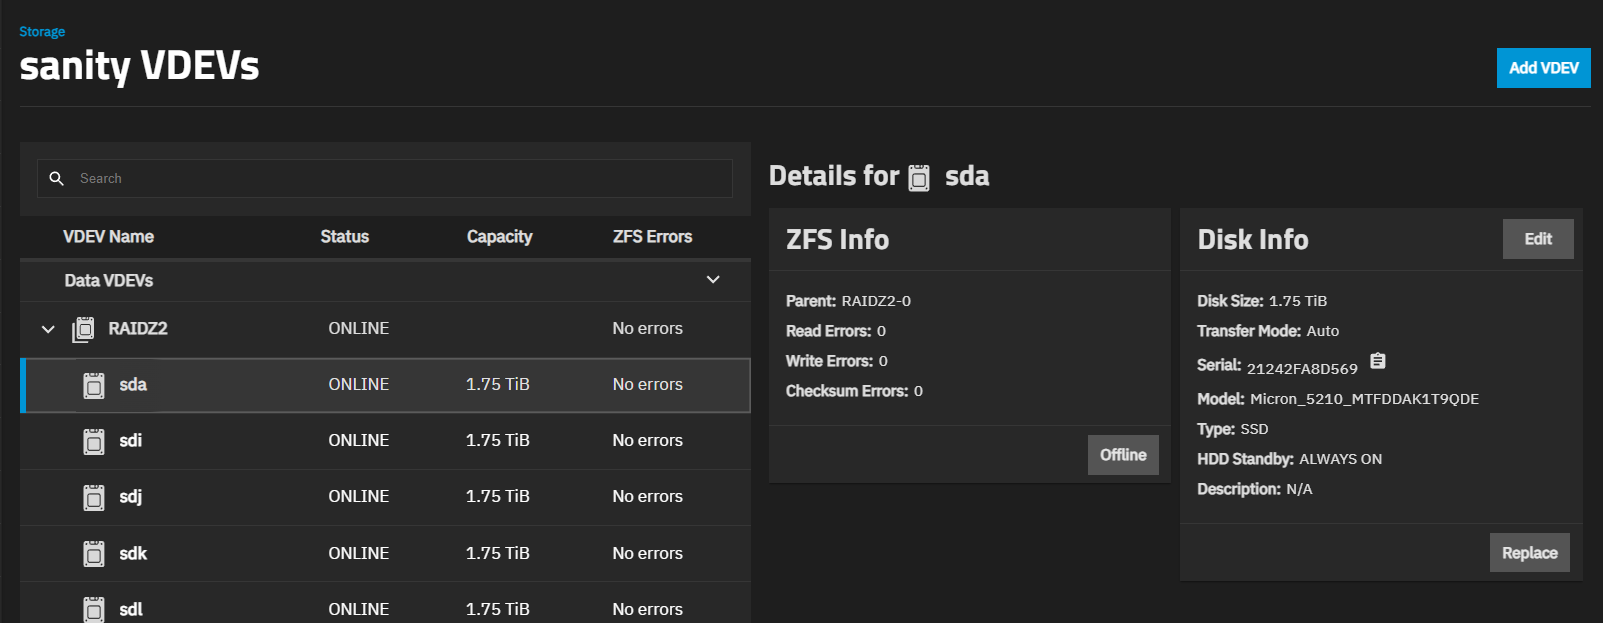Collapse the RAIDZ2 tree node

tap(48, 329)
